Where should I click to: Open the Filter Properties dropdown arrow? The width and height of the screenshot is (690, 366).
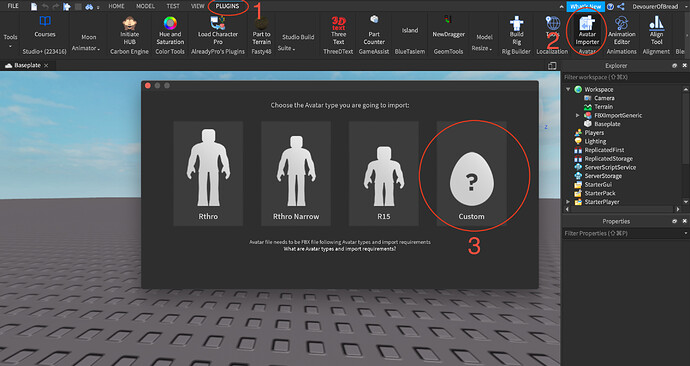(686, 234)
